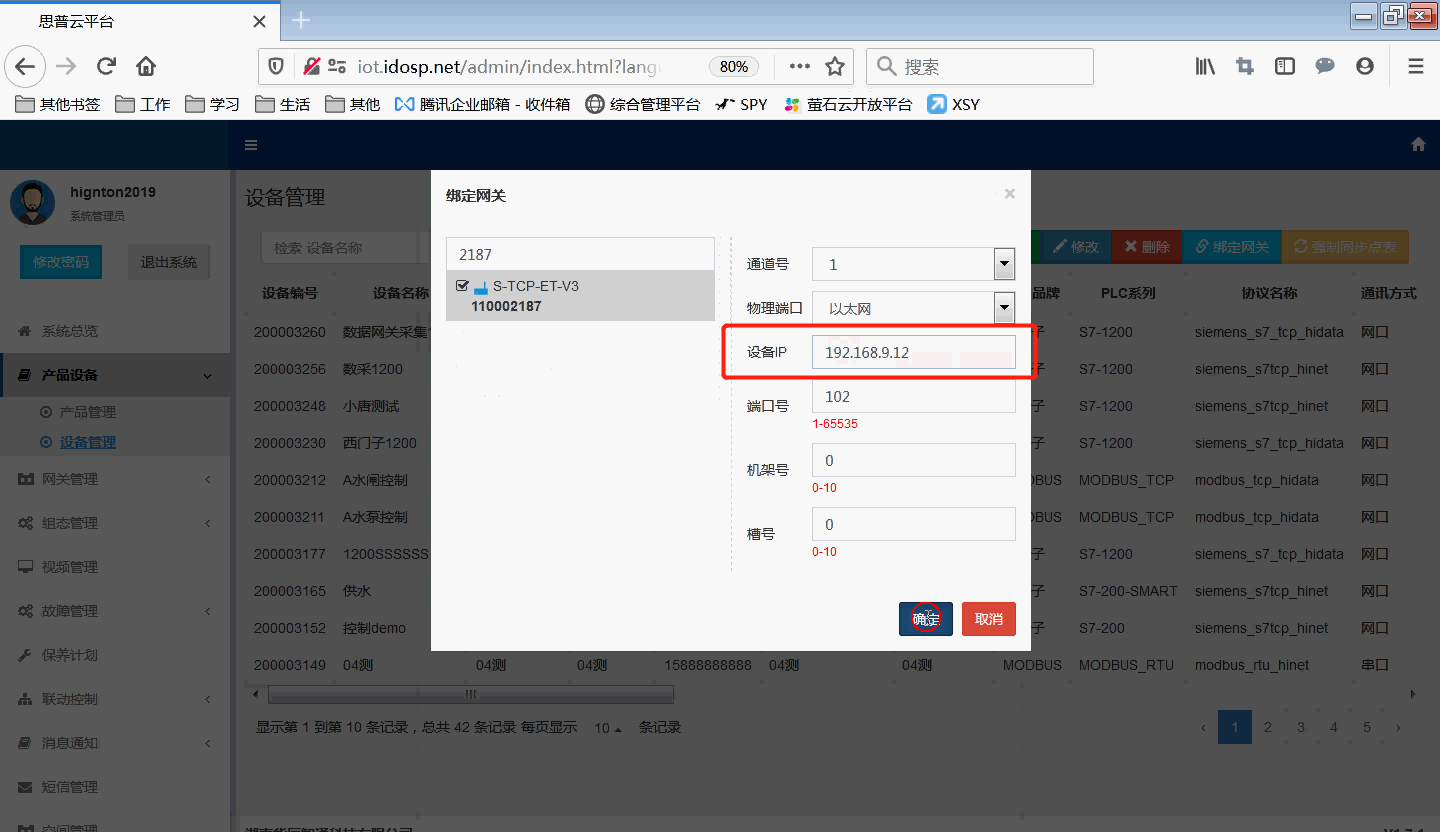Open the Firefox account icon
Screen dimensions: 1440x832
click(x=1364, y=66)
